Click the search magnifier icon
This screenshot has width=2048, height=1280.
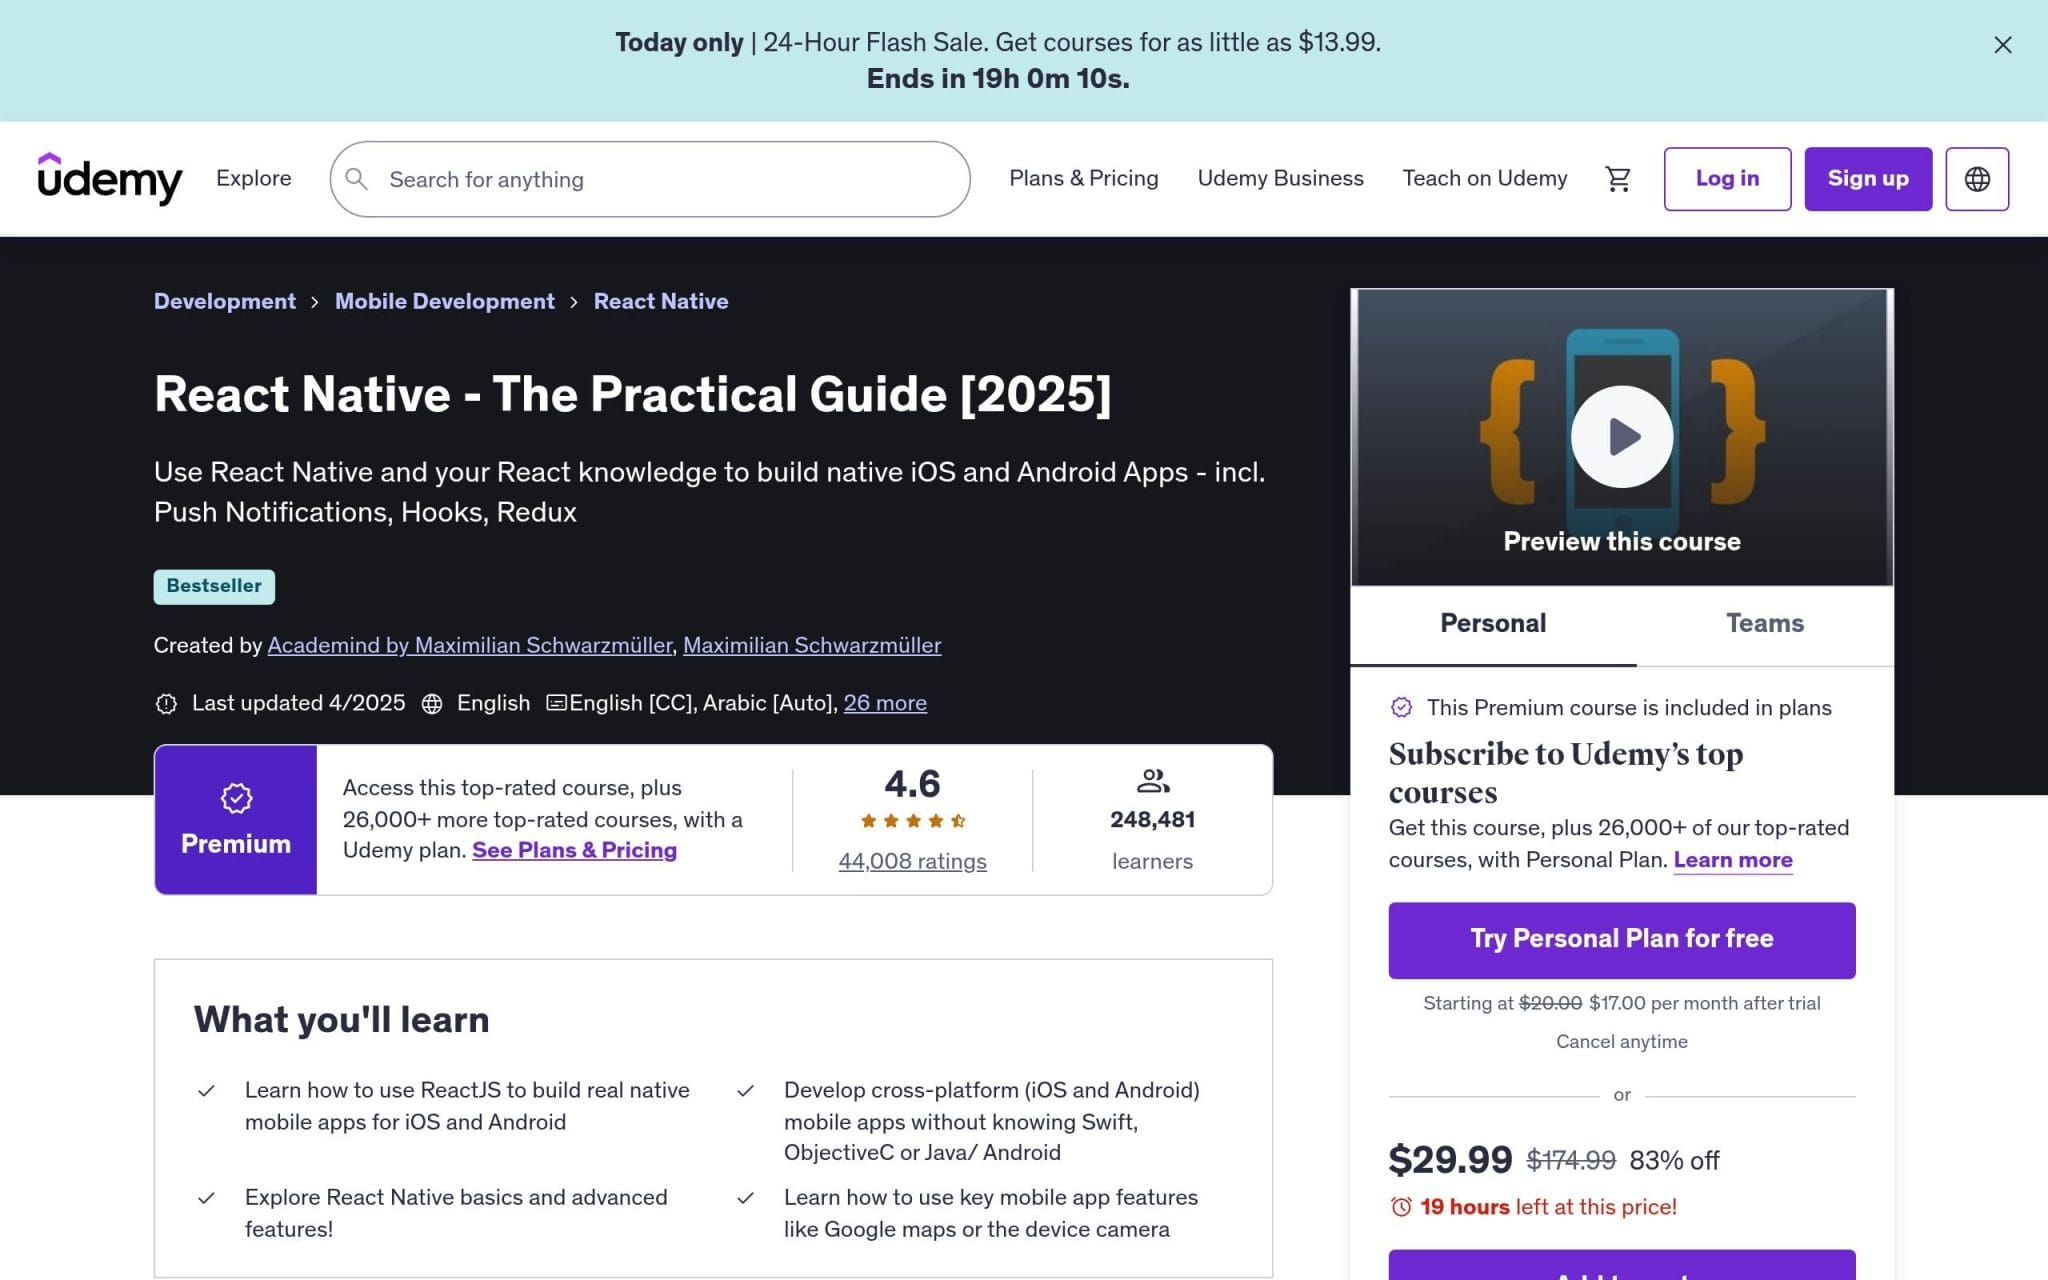(356, 179)
